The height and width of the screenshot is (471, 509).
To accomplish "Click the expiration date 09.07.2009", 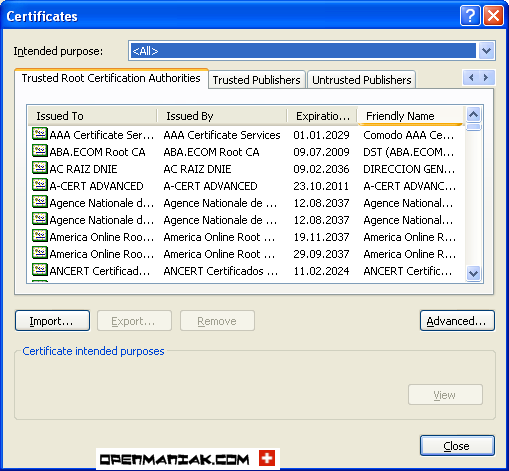I will [321, 152].
